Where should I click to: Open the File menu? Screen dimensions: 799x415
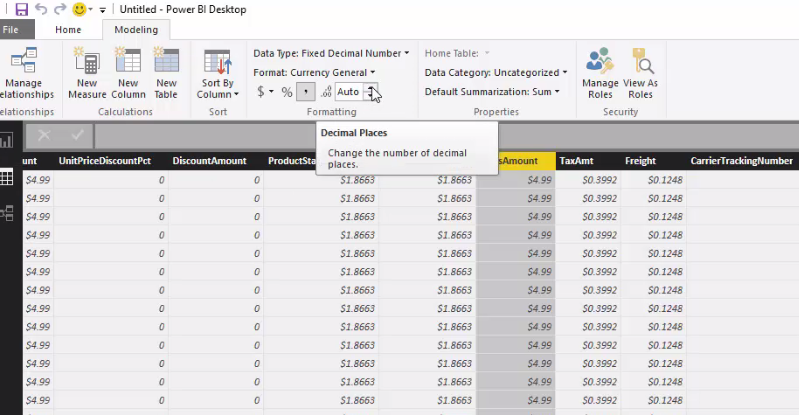click(x=11, y=30)
